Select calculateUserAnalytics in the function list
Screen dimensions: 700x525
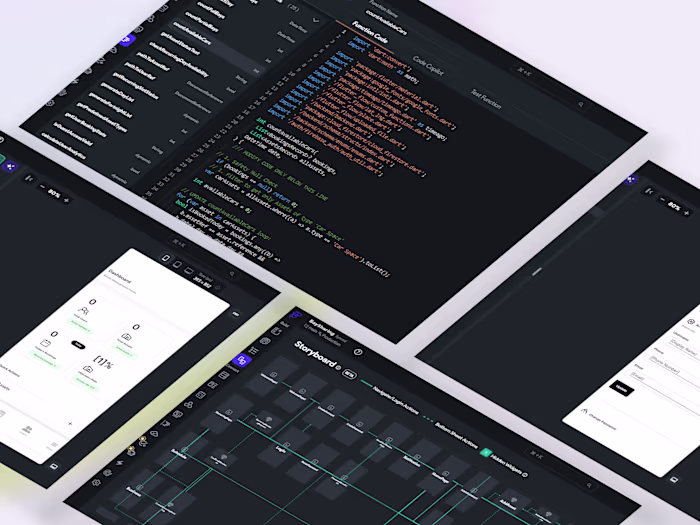(x=63, y=145)
